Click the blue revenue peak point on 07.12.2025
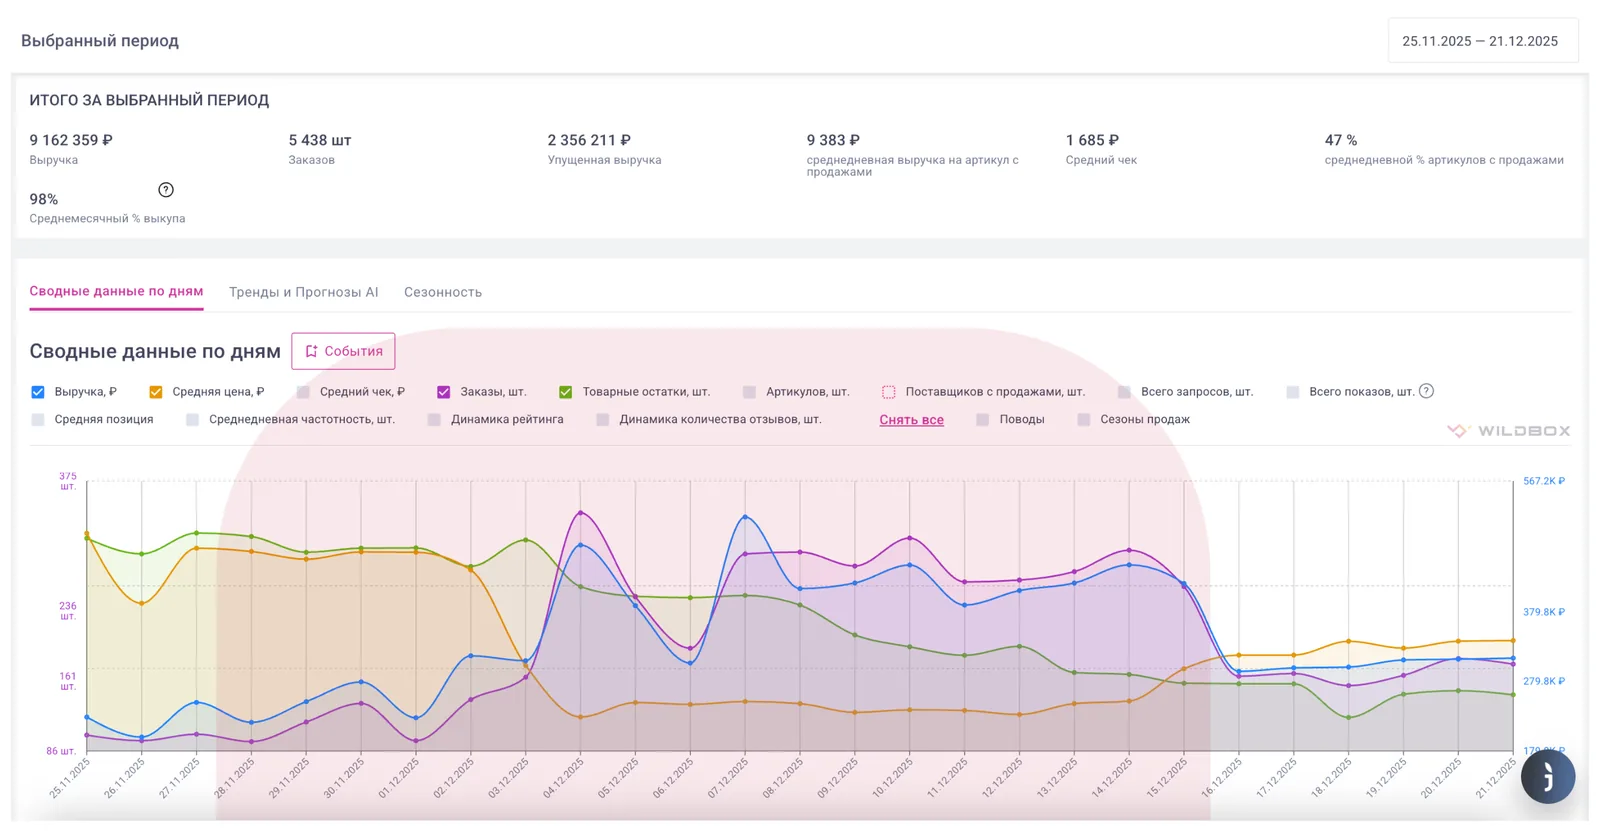Screen dimensions: 1600x831 745,517
